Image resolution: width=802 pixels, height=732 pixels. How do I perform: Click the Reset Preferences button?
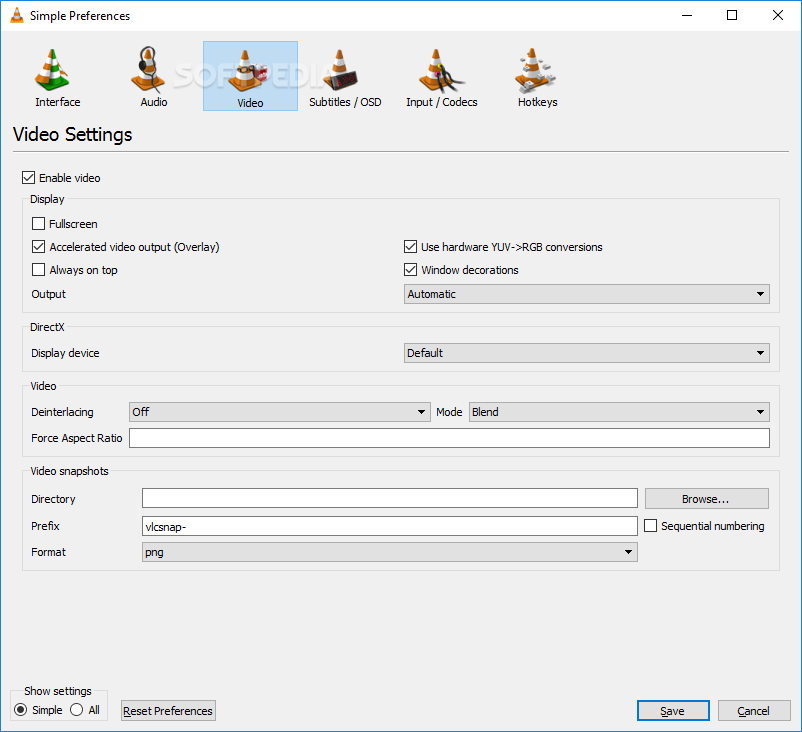(168, 711)
